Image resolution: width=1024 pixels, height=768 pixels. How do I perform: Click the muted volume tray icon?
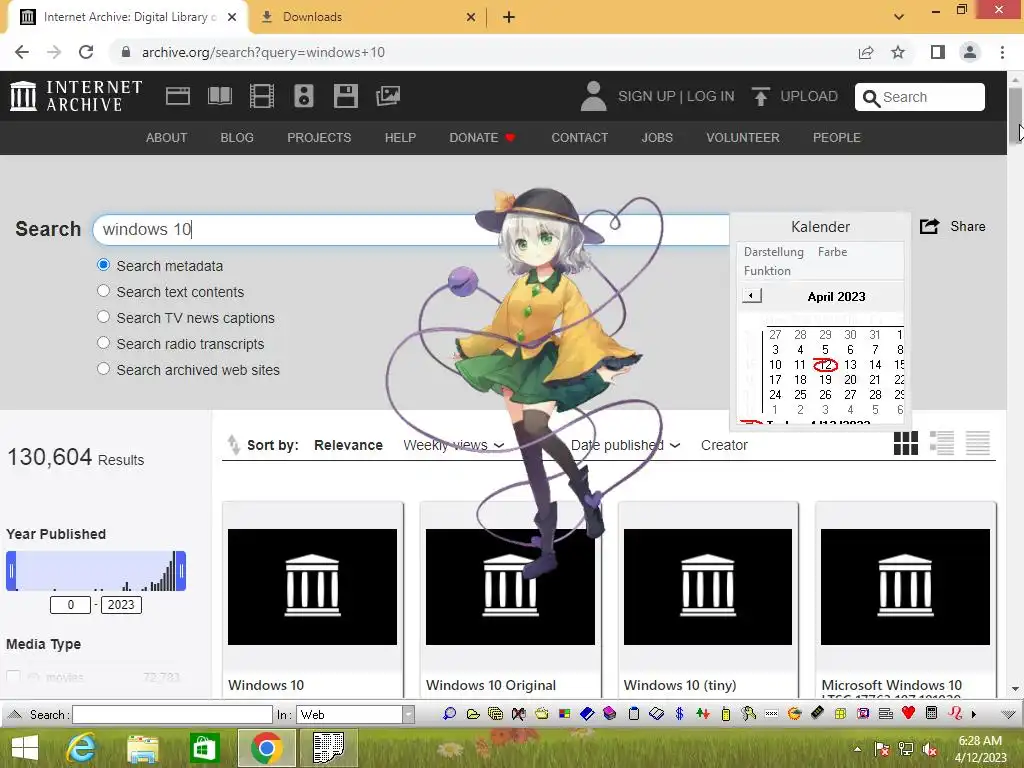pyautogui.click(x=930, y=749)
